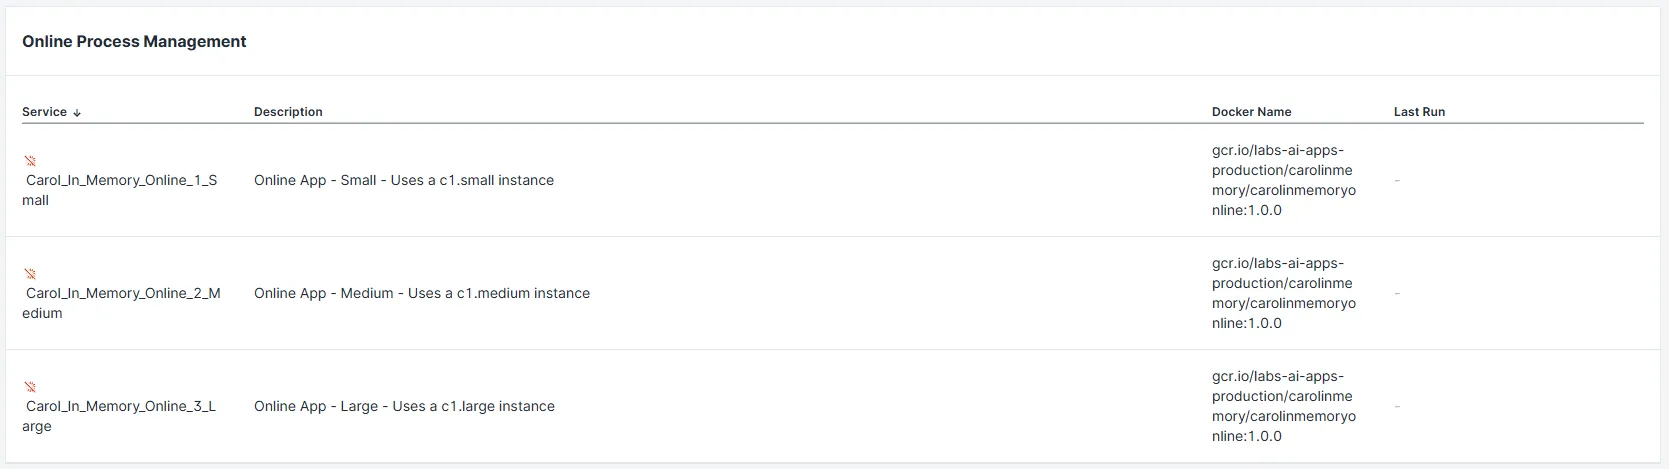Click the Docker Name column header
The height and width of the screenshot is (469, 1669).
coord(1251,112)
